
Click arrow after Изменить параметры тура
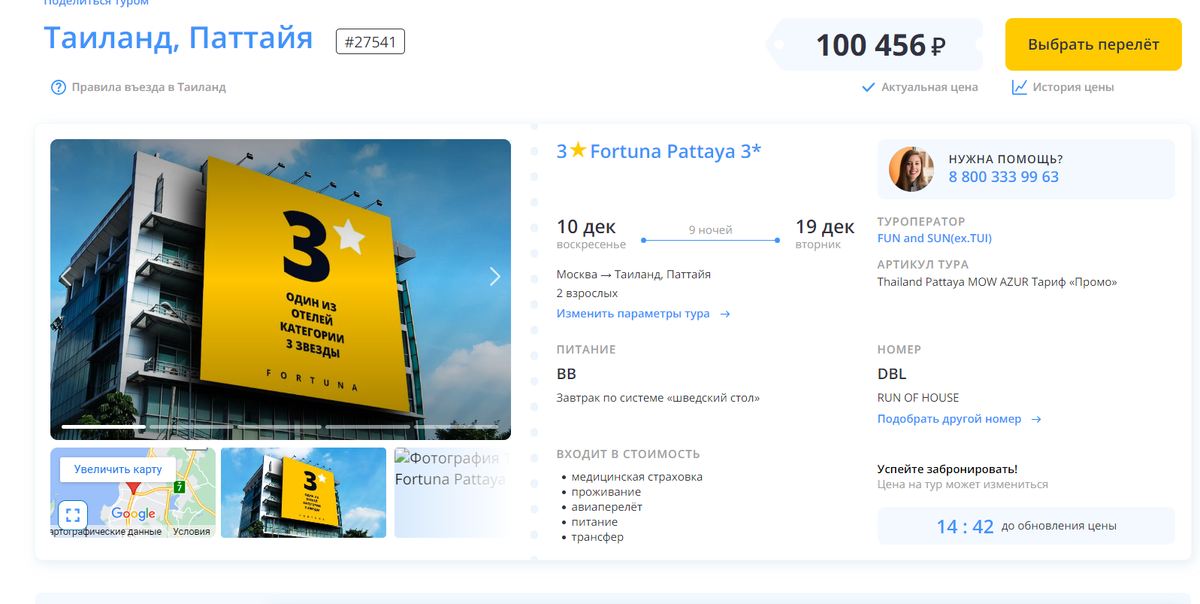(x=725, y=314)
